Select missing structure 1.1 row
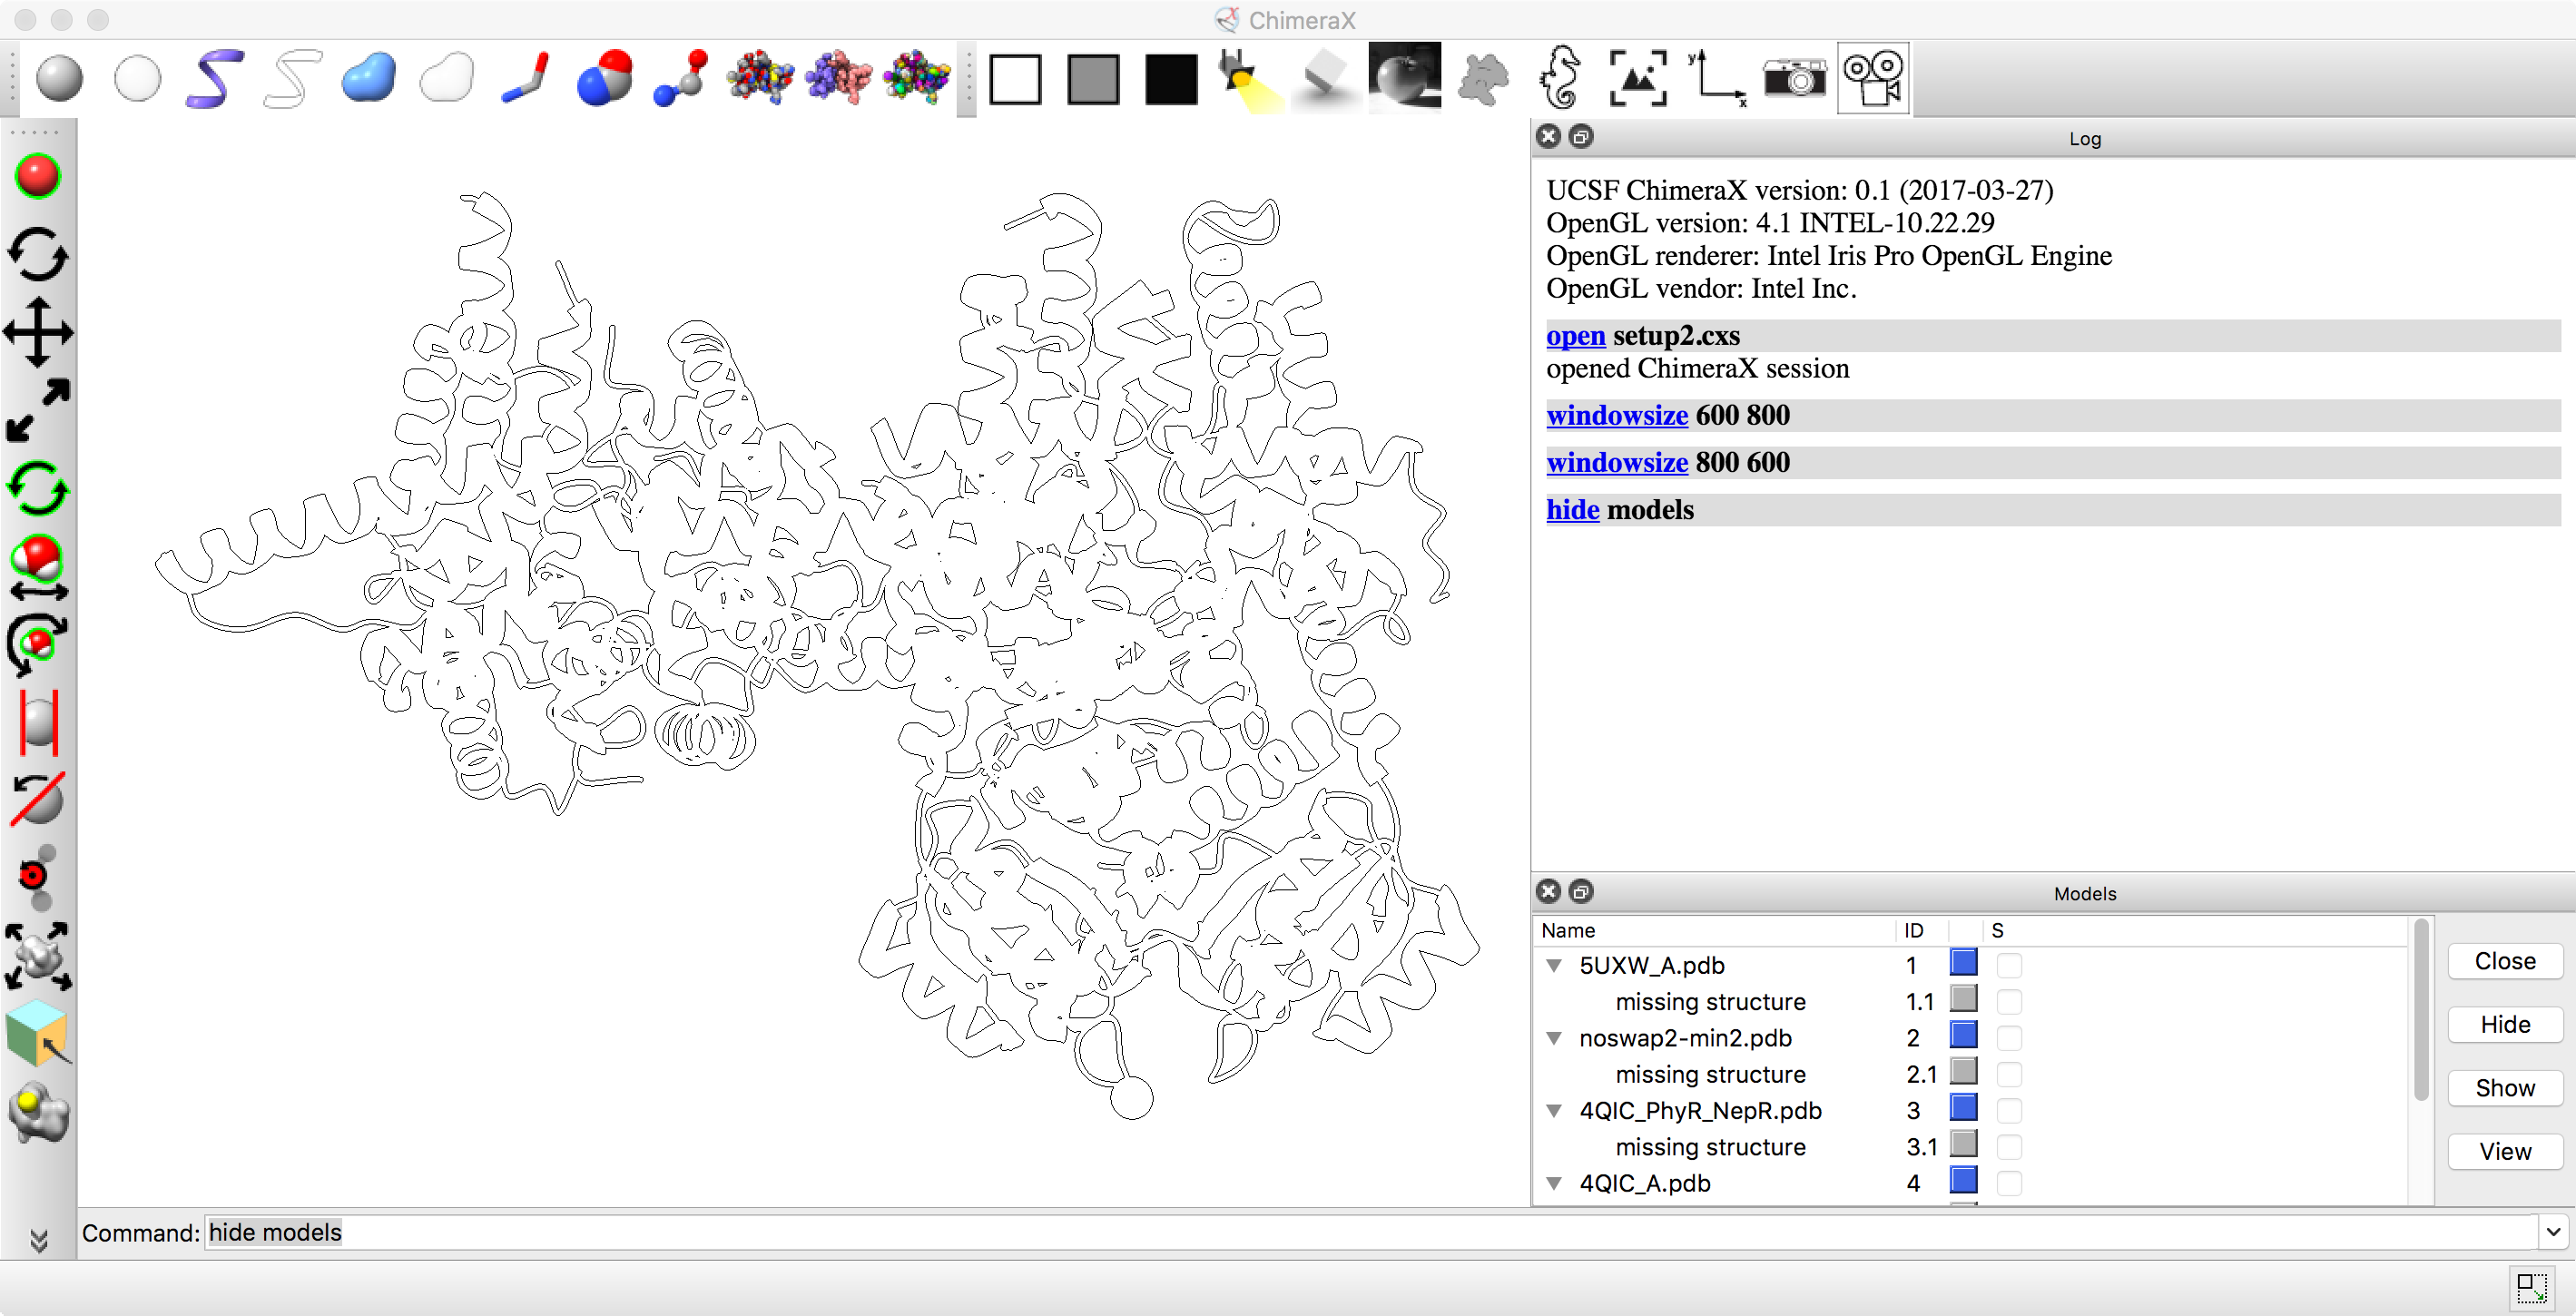2576x1316 pixels. (1709, 1001)
